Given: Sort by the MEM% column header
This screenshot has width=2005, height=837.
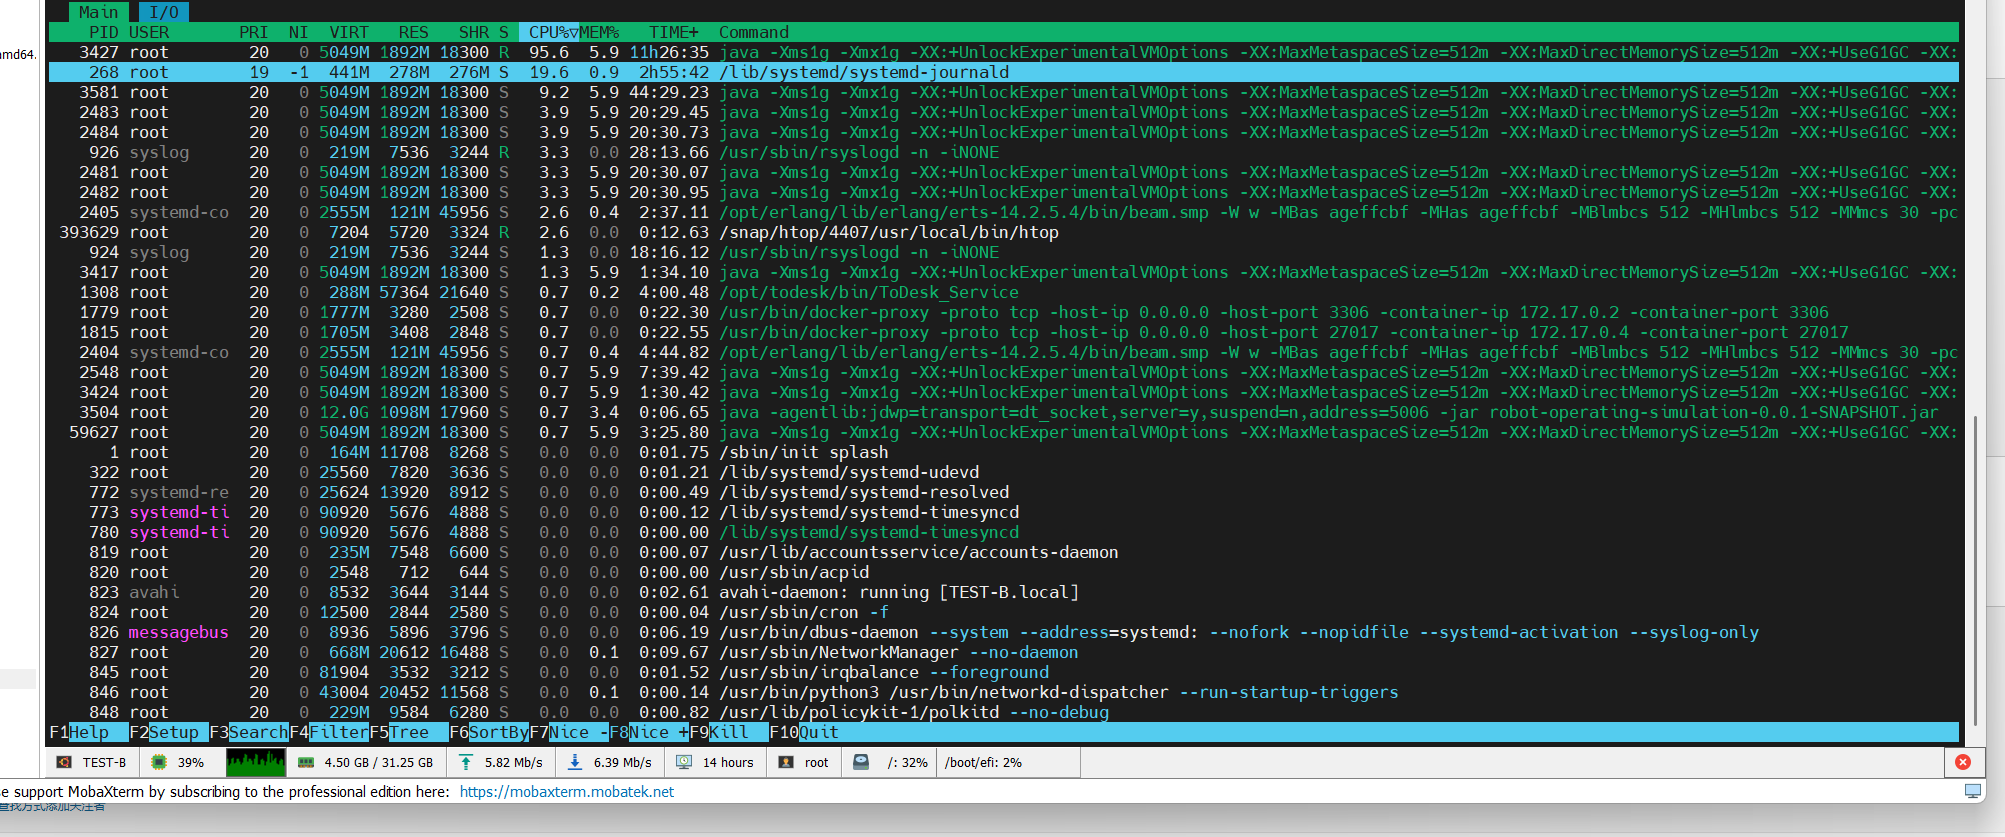Looking at the screenshot, I should [599, 32].
